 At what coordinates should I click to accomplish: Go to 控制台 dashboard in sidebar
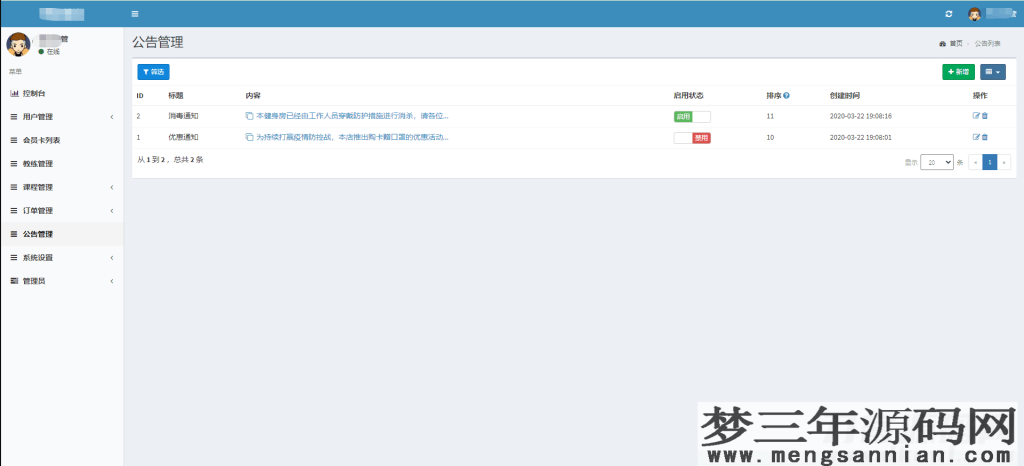61,93
